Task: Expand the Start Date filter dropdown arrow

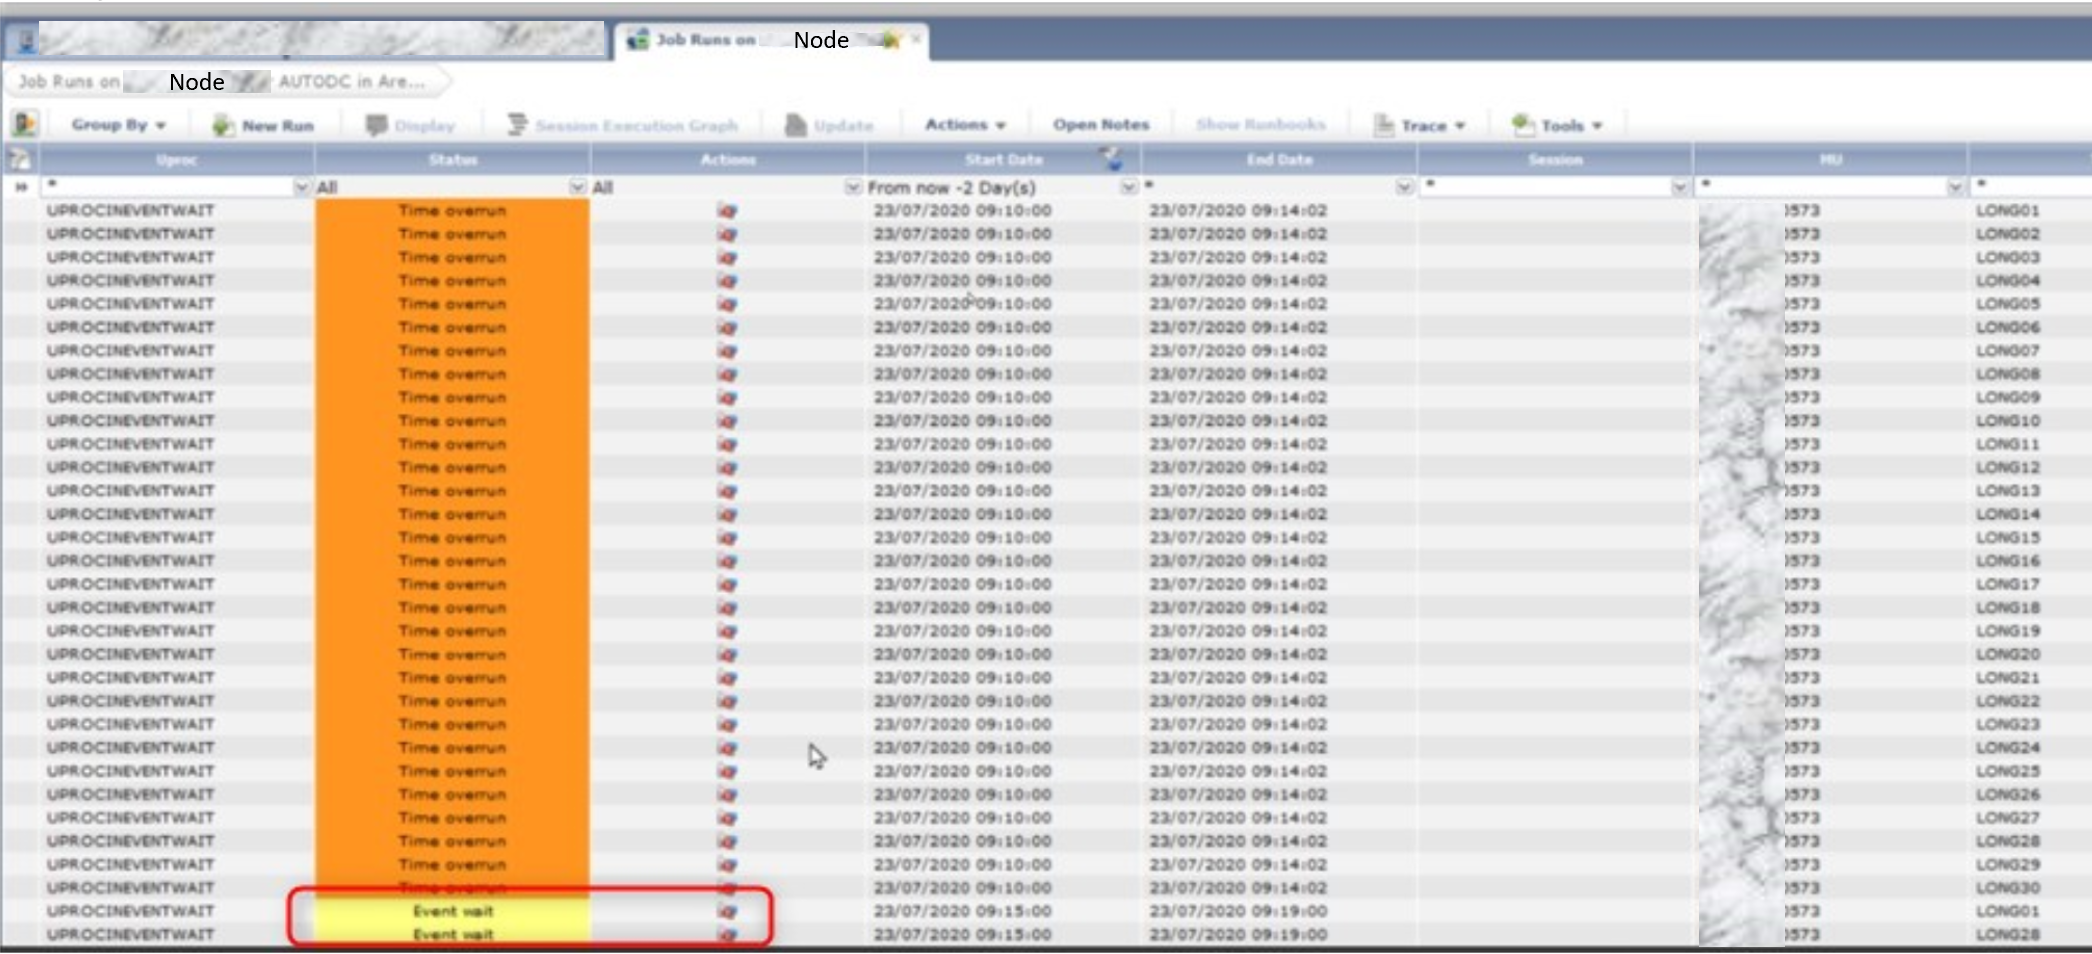Action: [x=1128, y=187]
